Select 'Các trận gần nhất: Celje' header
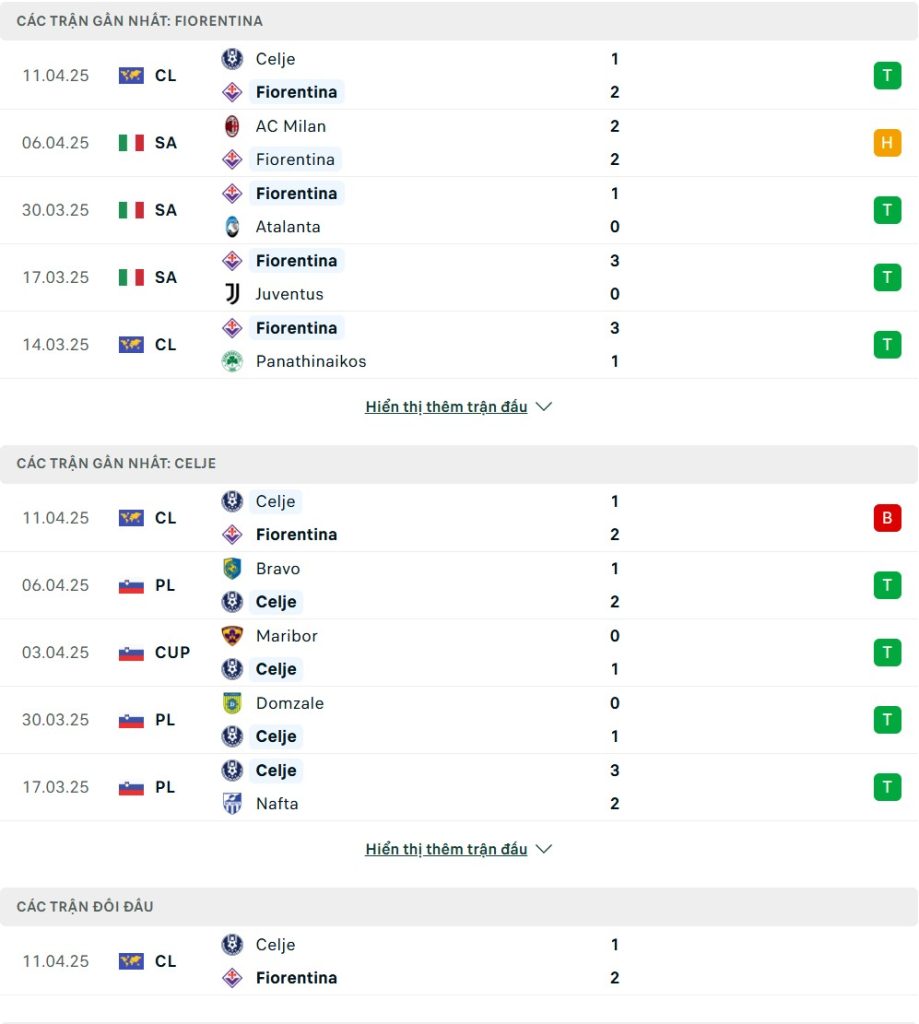This screenshot has height=1024, width=919. (459, 464)
